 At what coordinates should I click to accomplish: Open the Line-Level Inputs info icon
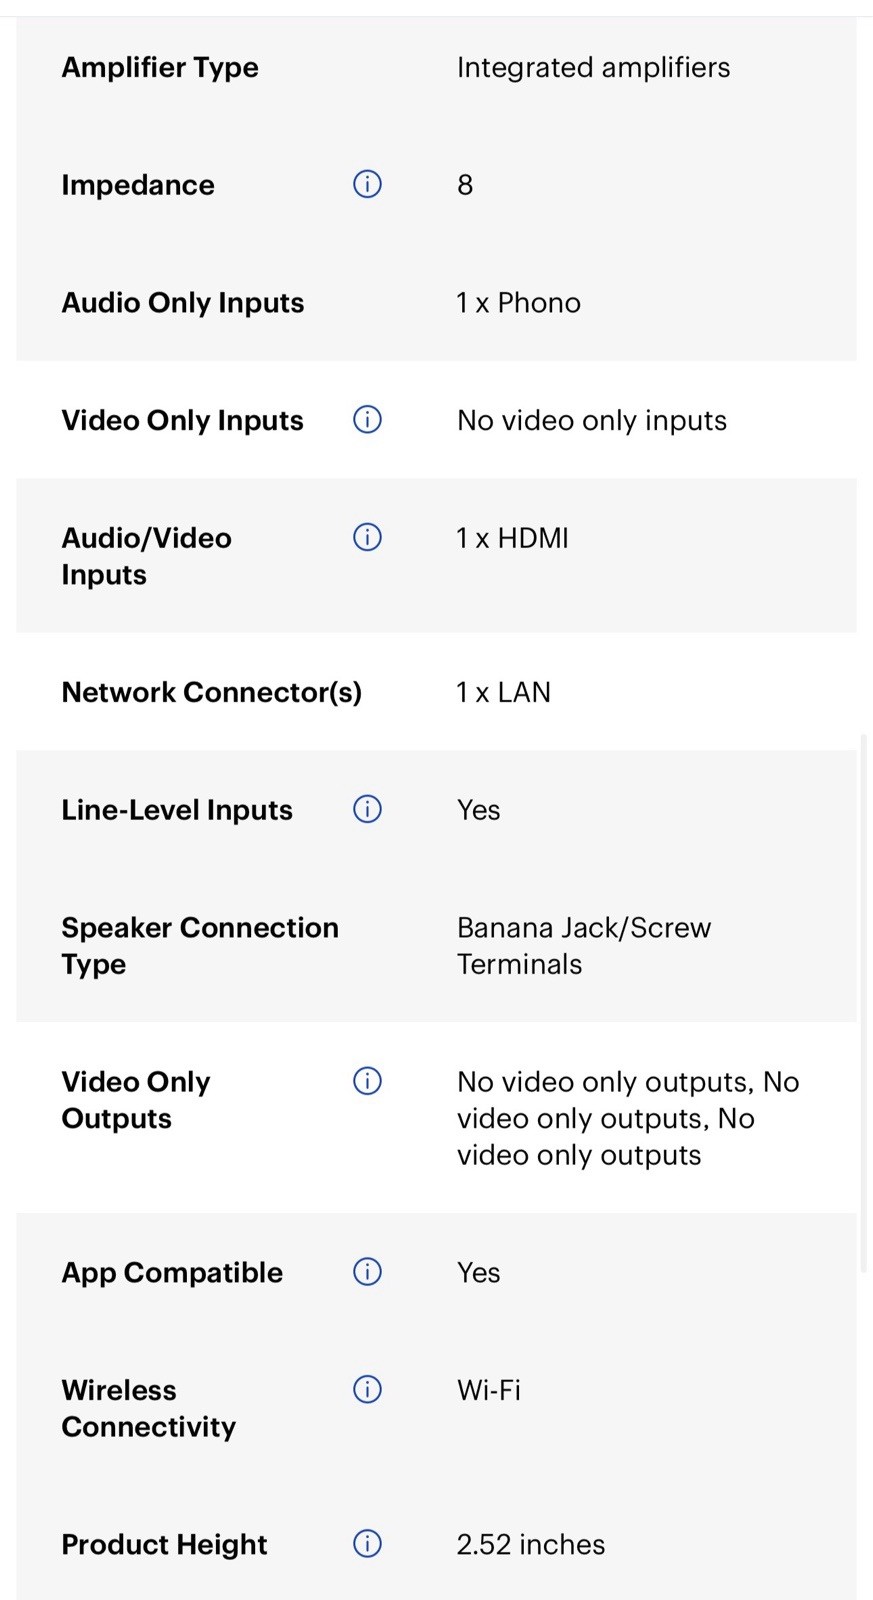click(367, 808)
